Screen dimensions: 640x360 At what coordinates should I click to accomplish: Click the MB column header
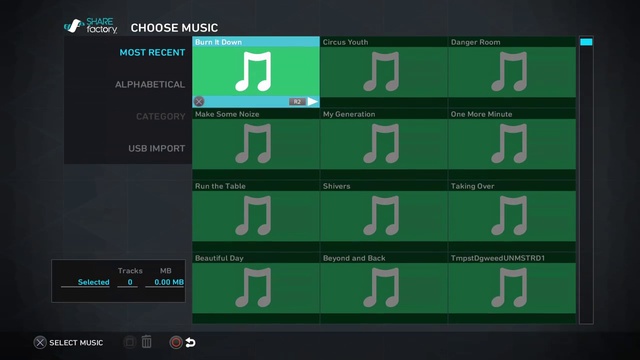[x=166, y=271]
